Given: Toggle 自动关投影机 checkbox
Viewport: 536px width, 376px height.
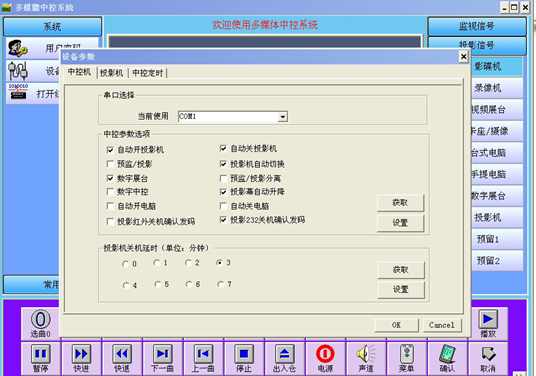Looking at the screenshot, I should tap(223, 148).
